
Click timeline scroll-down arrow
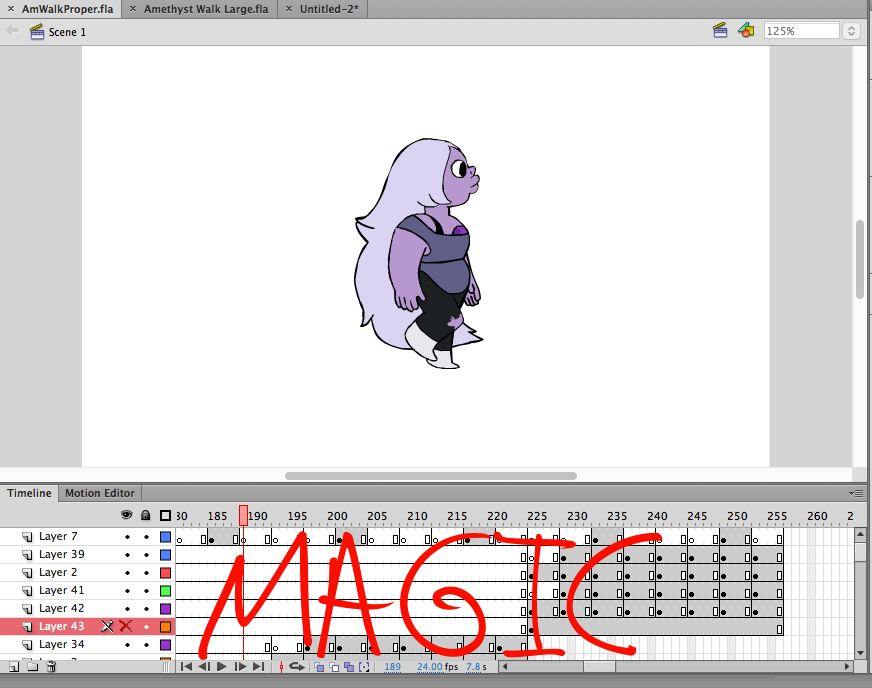[x=860, y=653]
